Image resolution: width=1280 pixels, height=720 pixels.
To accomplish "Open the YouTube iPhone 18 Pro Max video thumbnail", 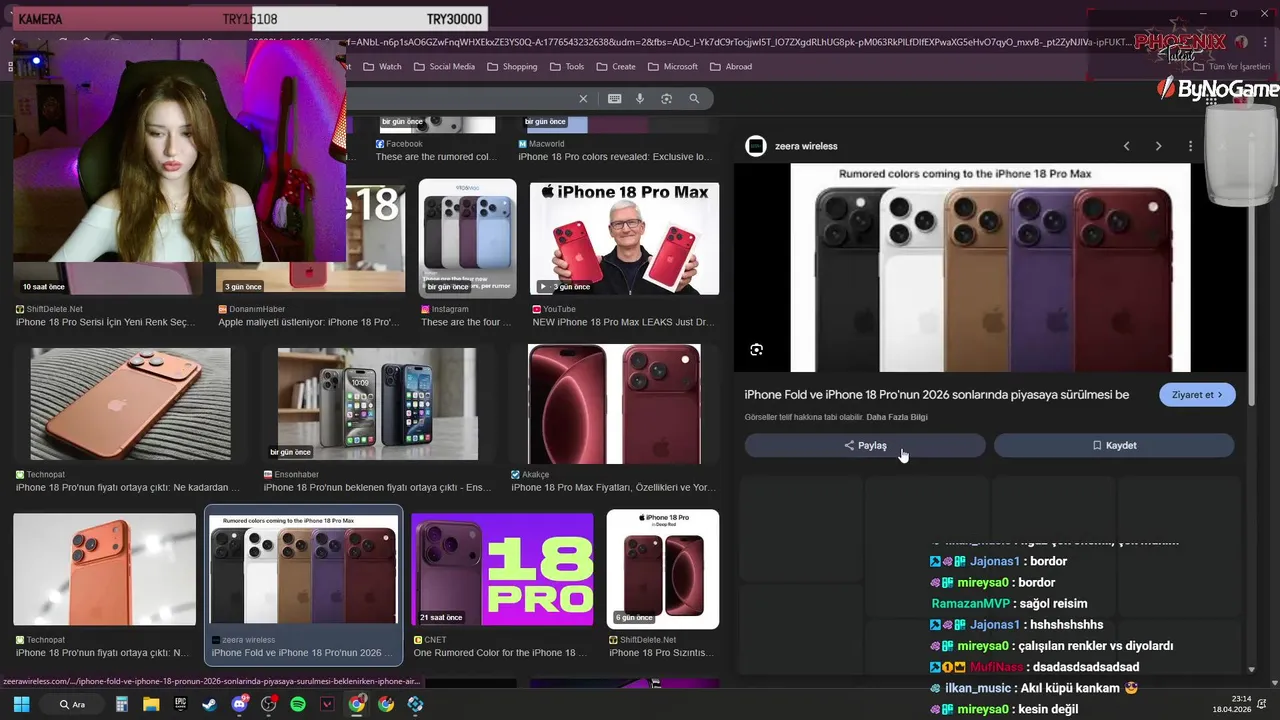I will point(624,238).
